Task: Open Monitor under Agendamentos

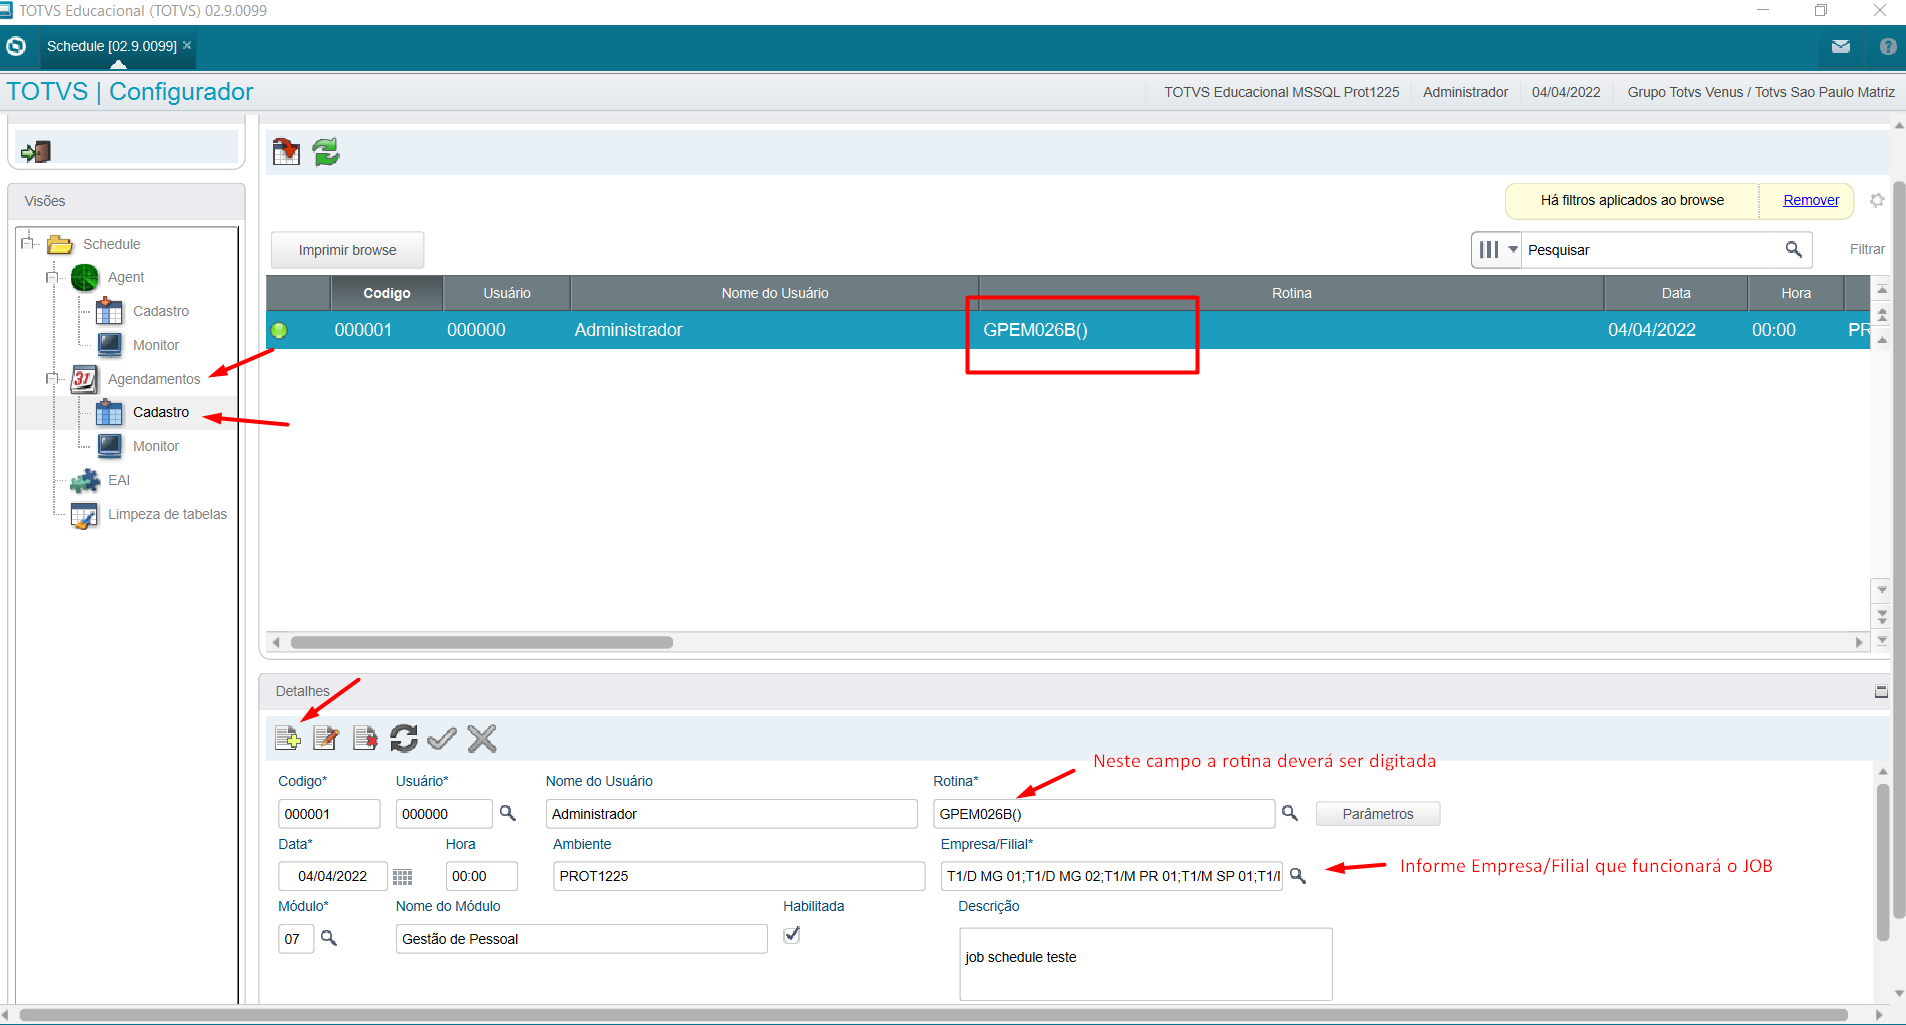Action: tap(155, 446)
